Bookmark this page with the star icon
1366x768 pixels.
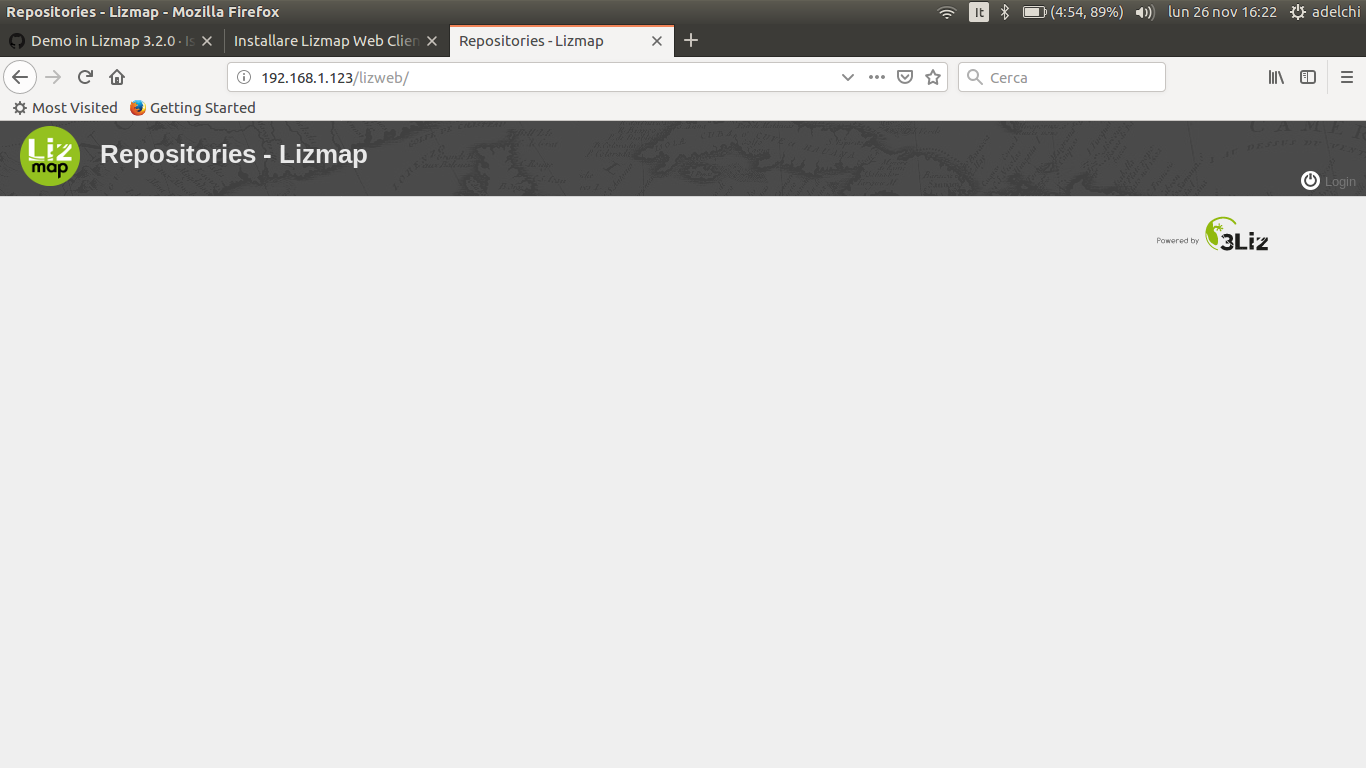click(x=933, y=77)
